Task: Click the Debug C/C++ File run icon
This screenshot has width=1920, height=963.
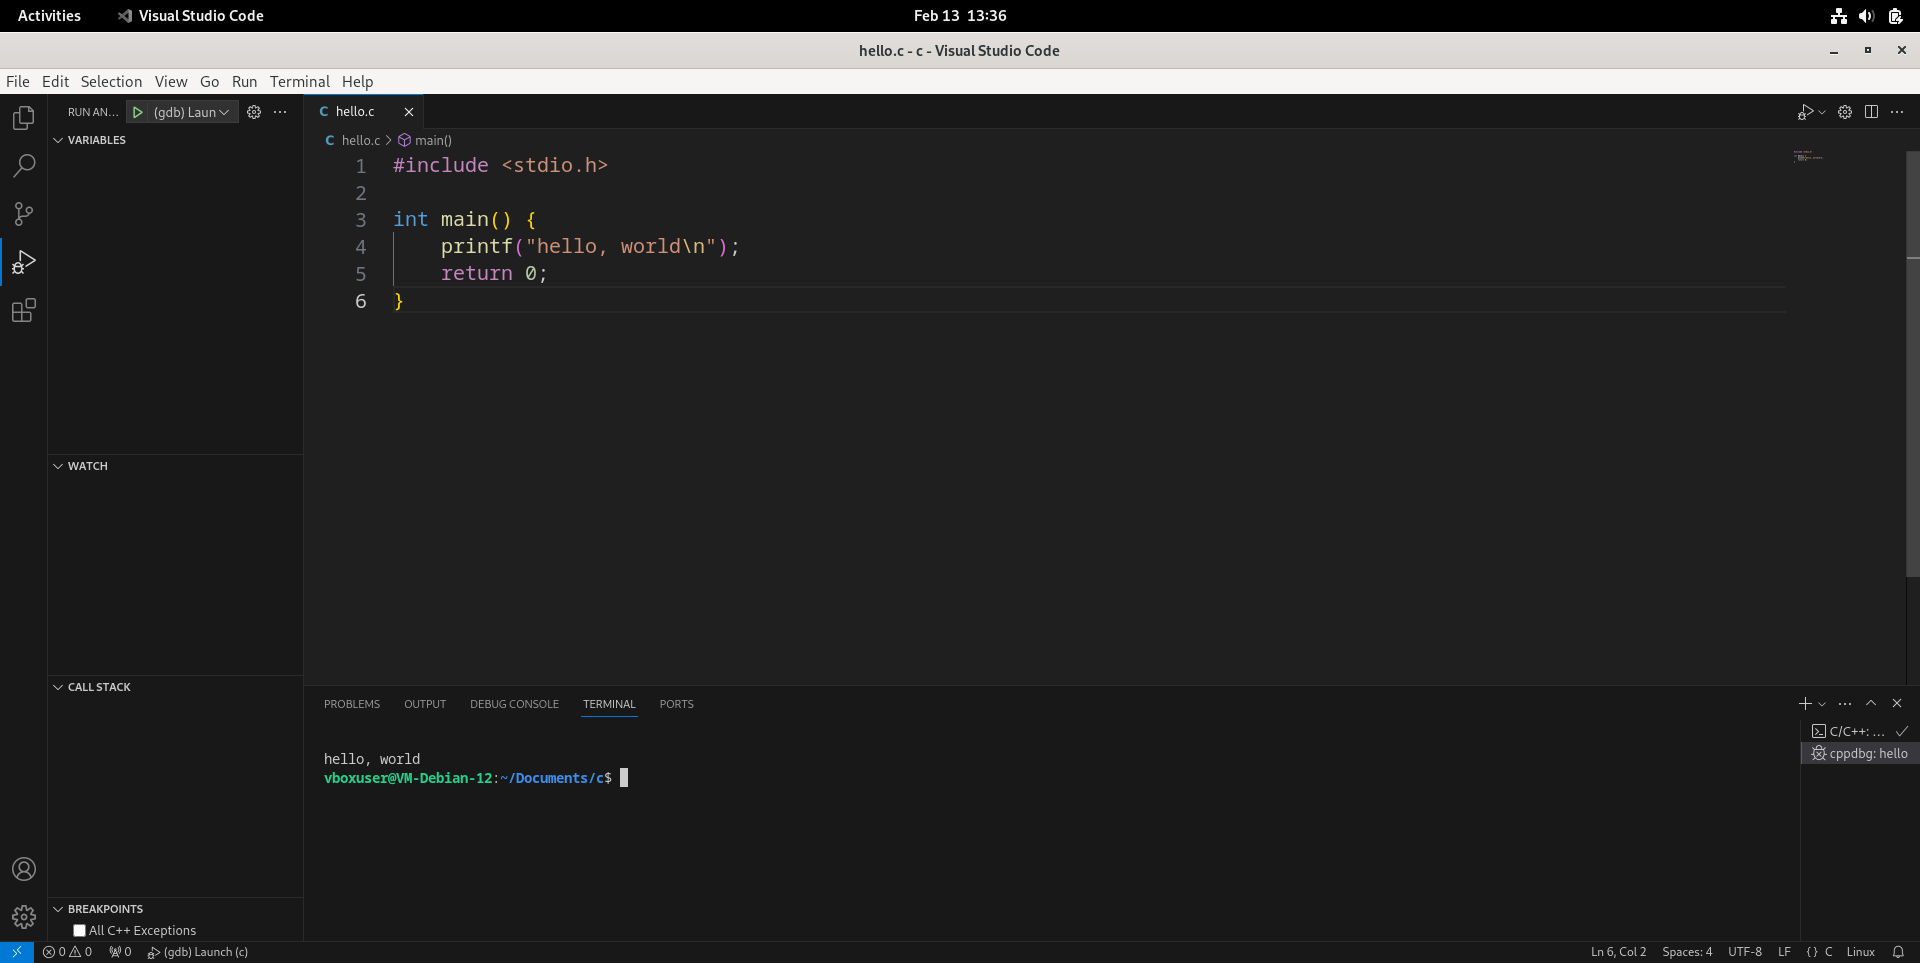Action: point(1804,112)
